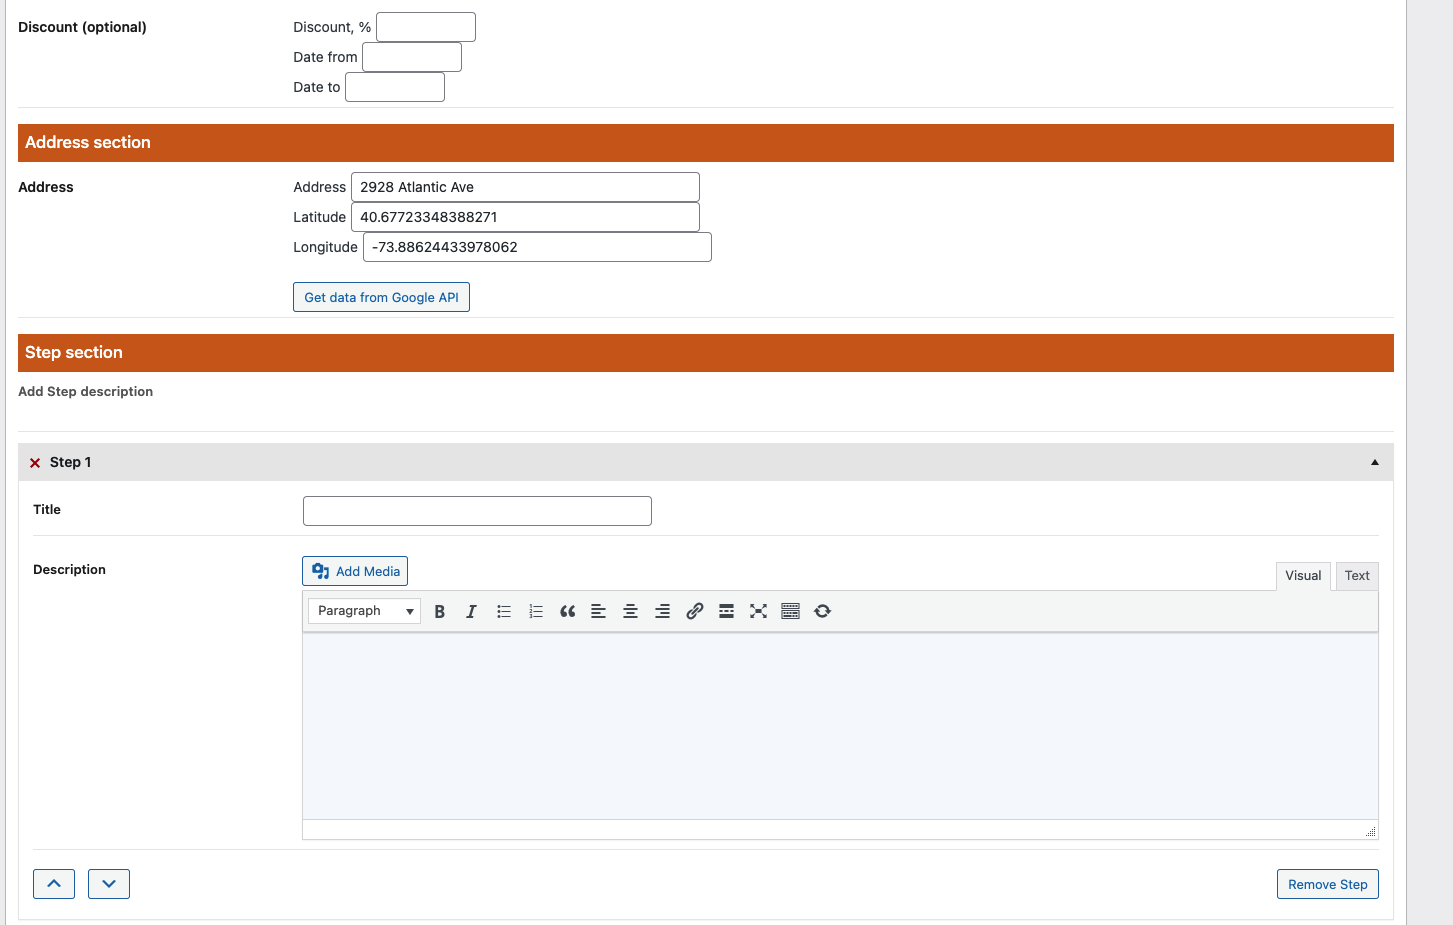Move Step 1 up with the chevron
The height and width of the screenshot is (925, 1453).
pos(54,884)
